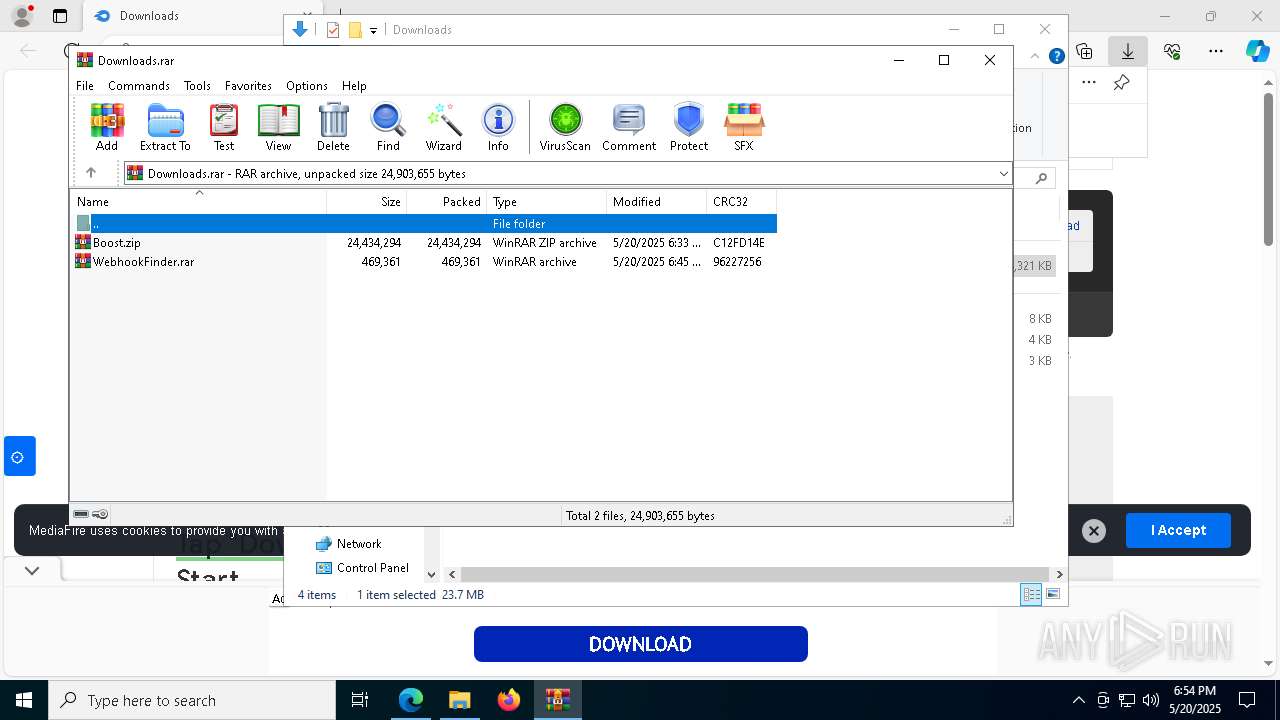Show archive Info

498,127
